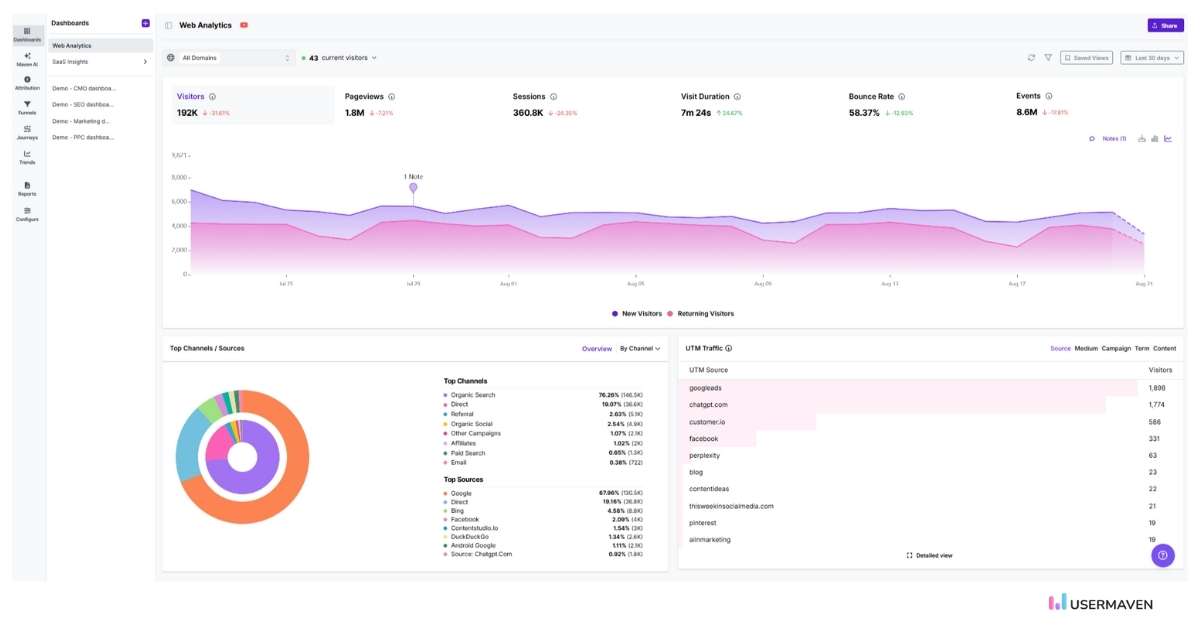Switch UTM Traffic to the Campaign tab

point(1116,349)
